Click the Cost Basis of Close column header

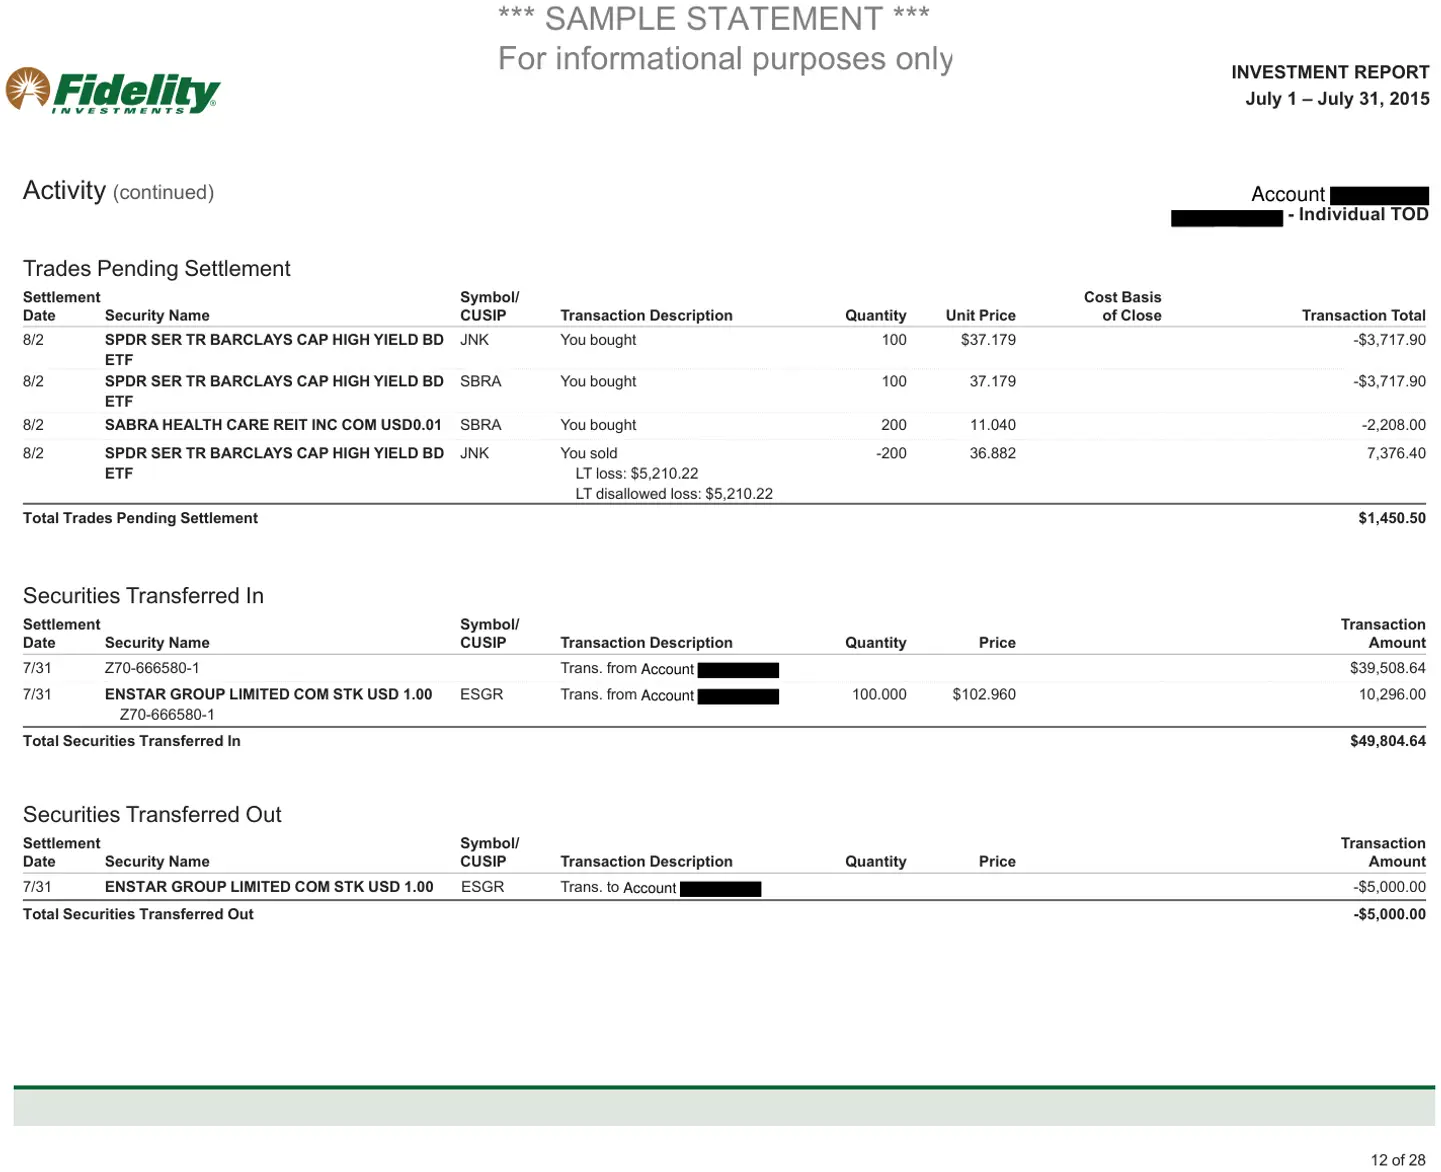click(1123, 306)
